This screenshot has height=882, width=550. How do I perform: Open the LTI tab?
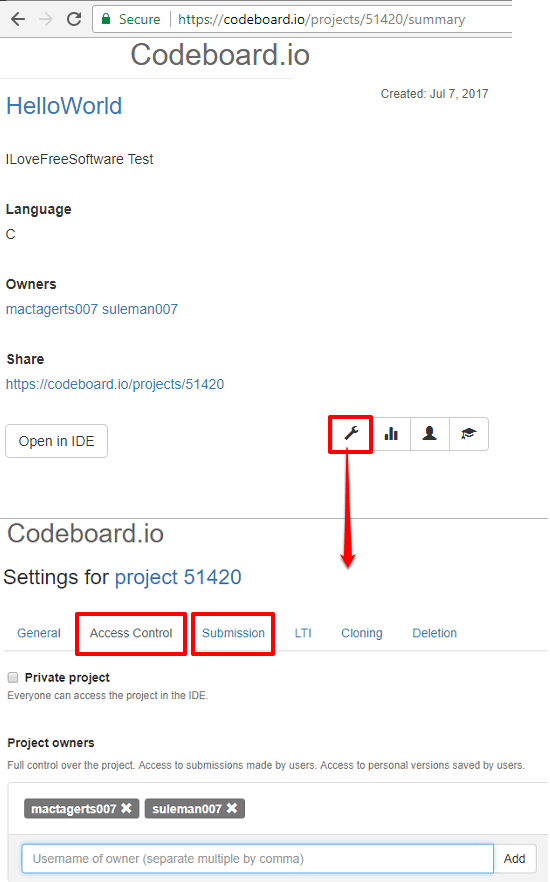[303, 633]
